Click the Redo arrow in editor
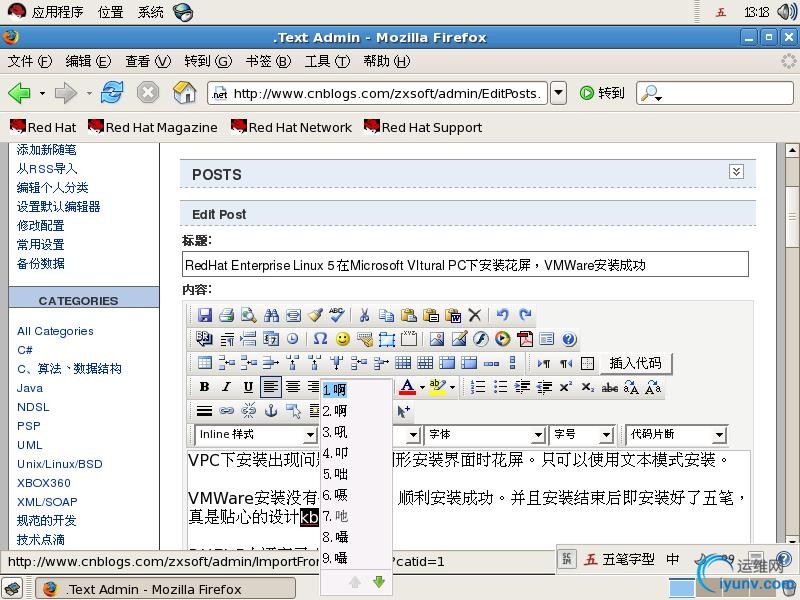Image resolution: width=800 pixels, height=600 pixels. click(x=525, y=315)
